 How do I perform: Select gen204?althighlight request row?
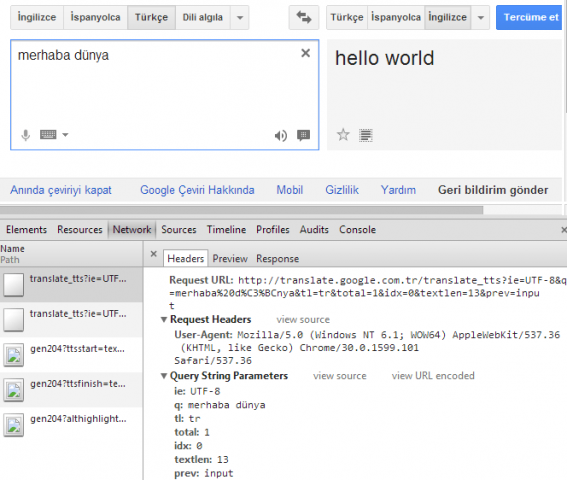pos(71,425)
